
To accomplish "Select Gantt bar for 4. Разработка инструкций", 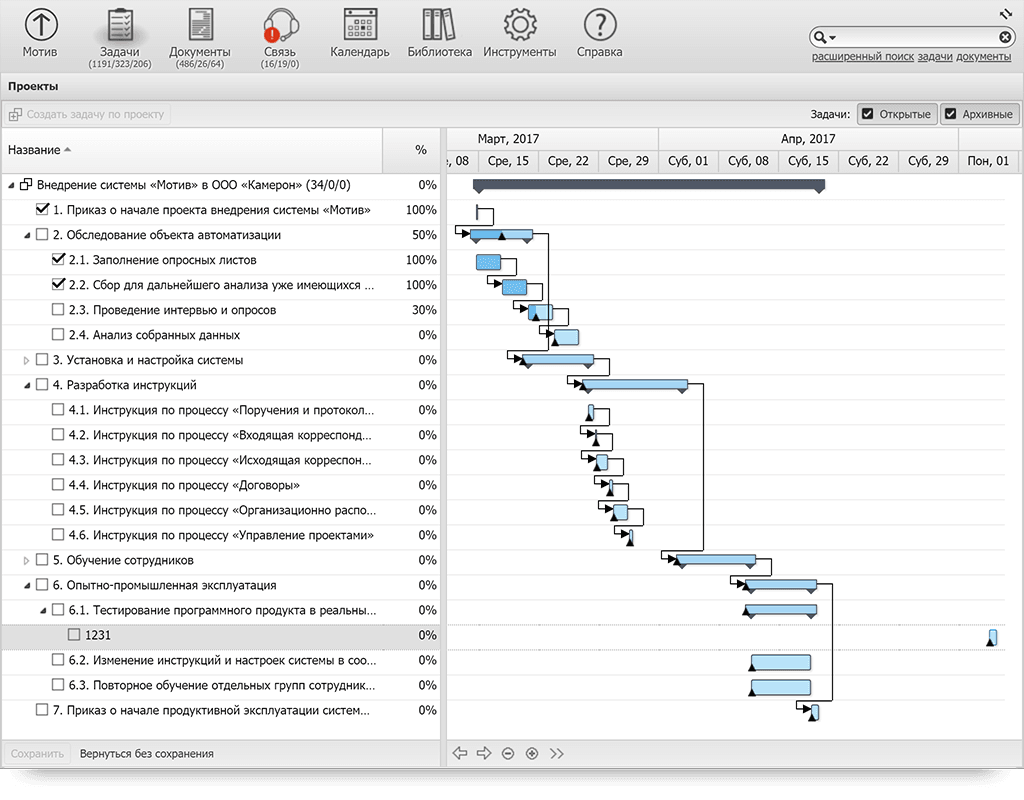I will point(635,385).
